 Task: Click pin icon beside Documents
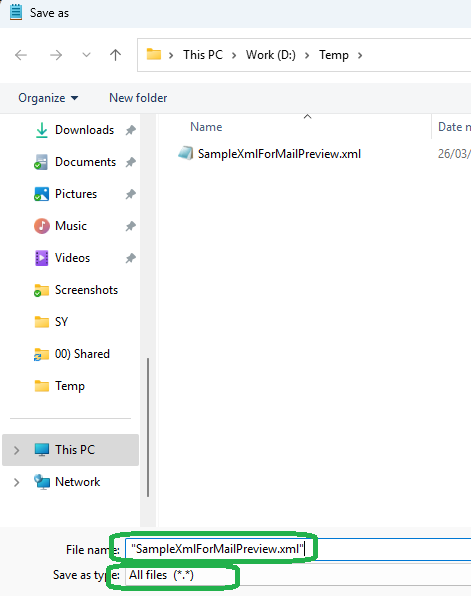coord(131,162)
